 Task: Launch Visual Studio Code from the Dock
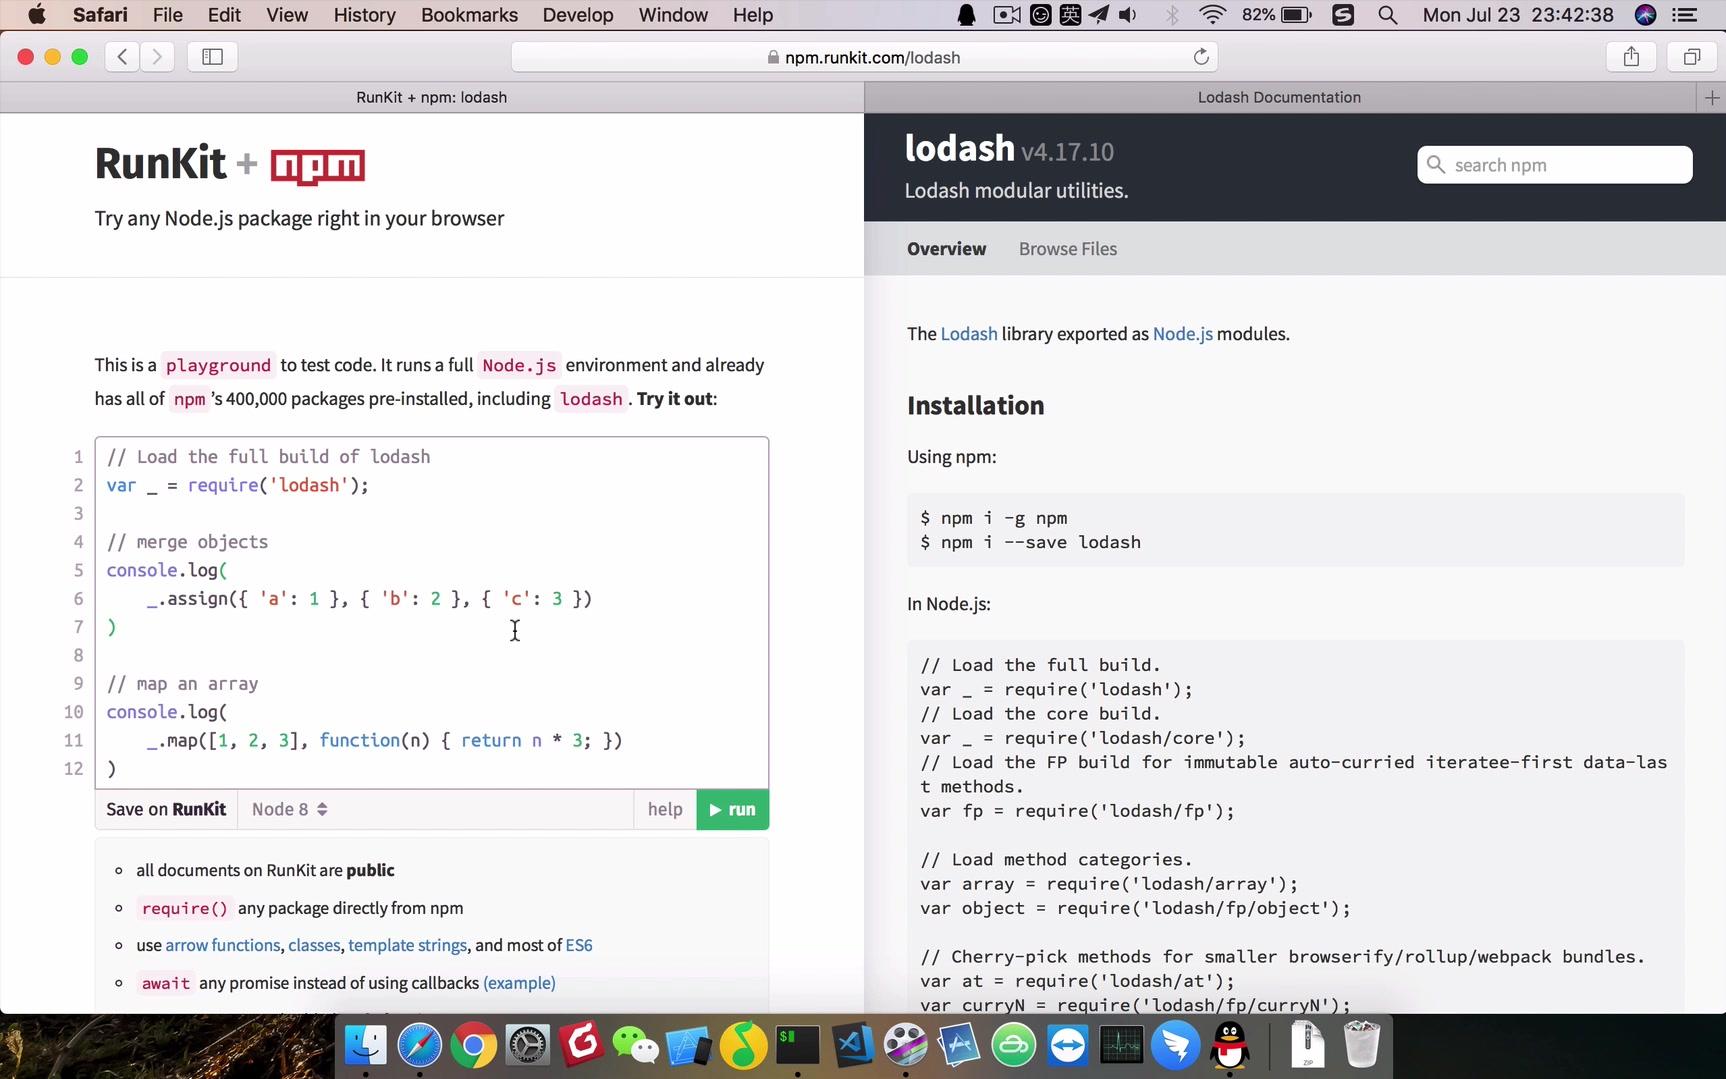[x=852, y=1046]
